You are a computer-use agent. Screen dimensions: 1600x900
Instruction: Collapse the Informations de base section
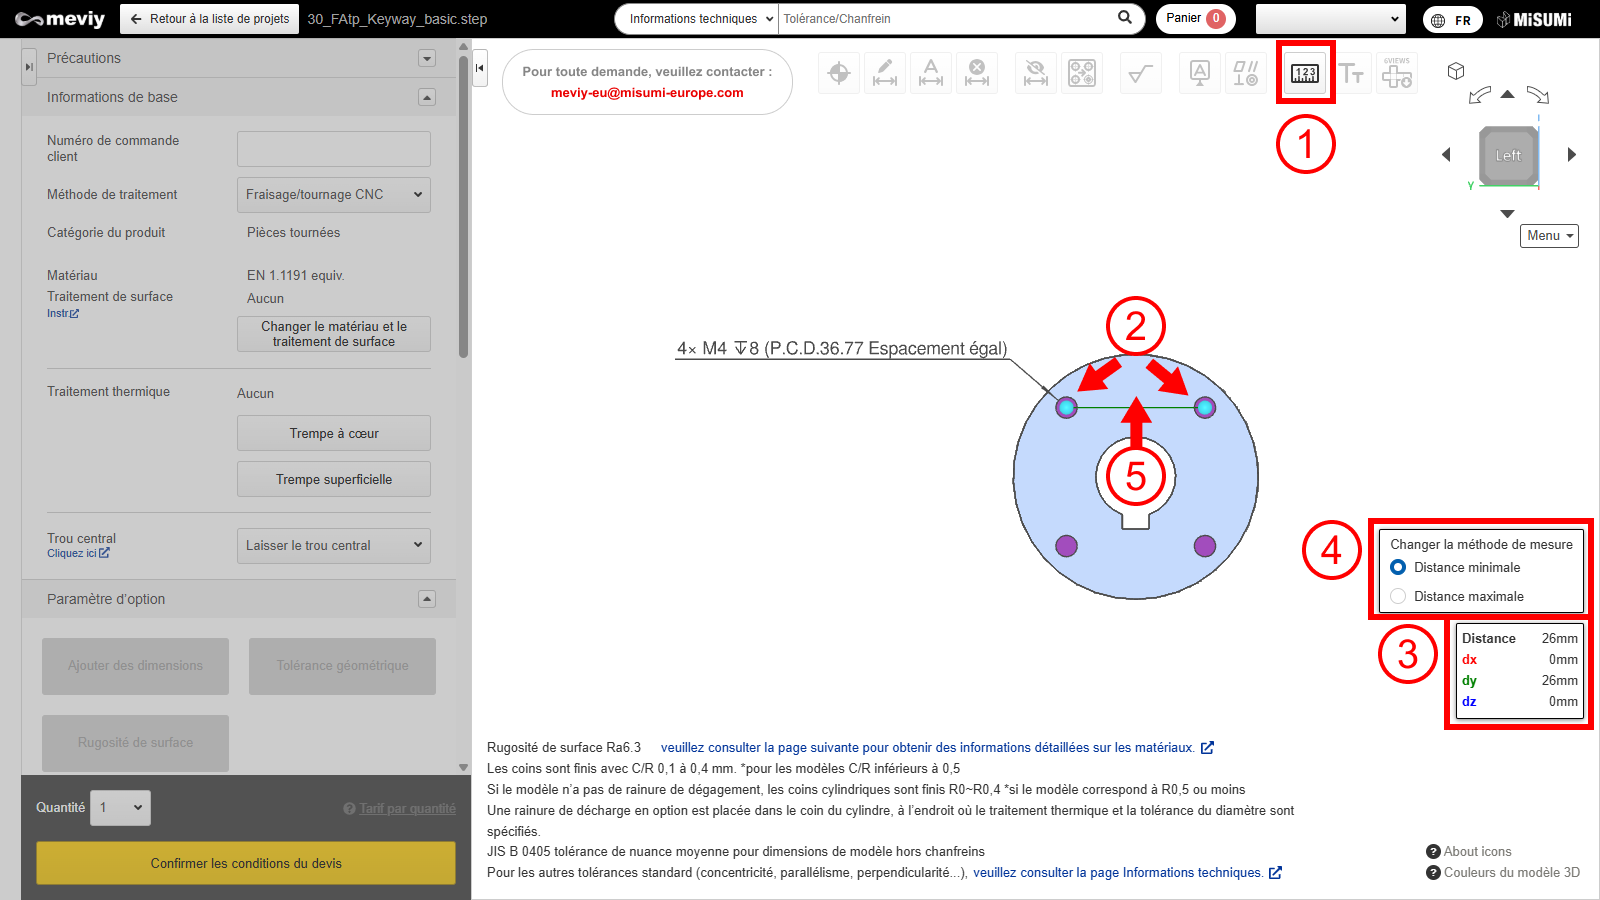[x=427, y=97]
